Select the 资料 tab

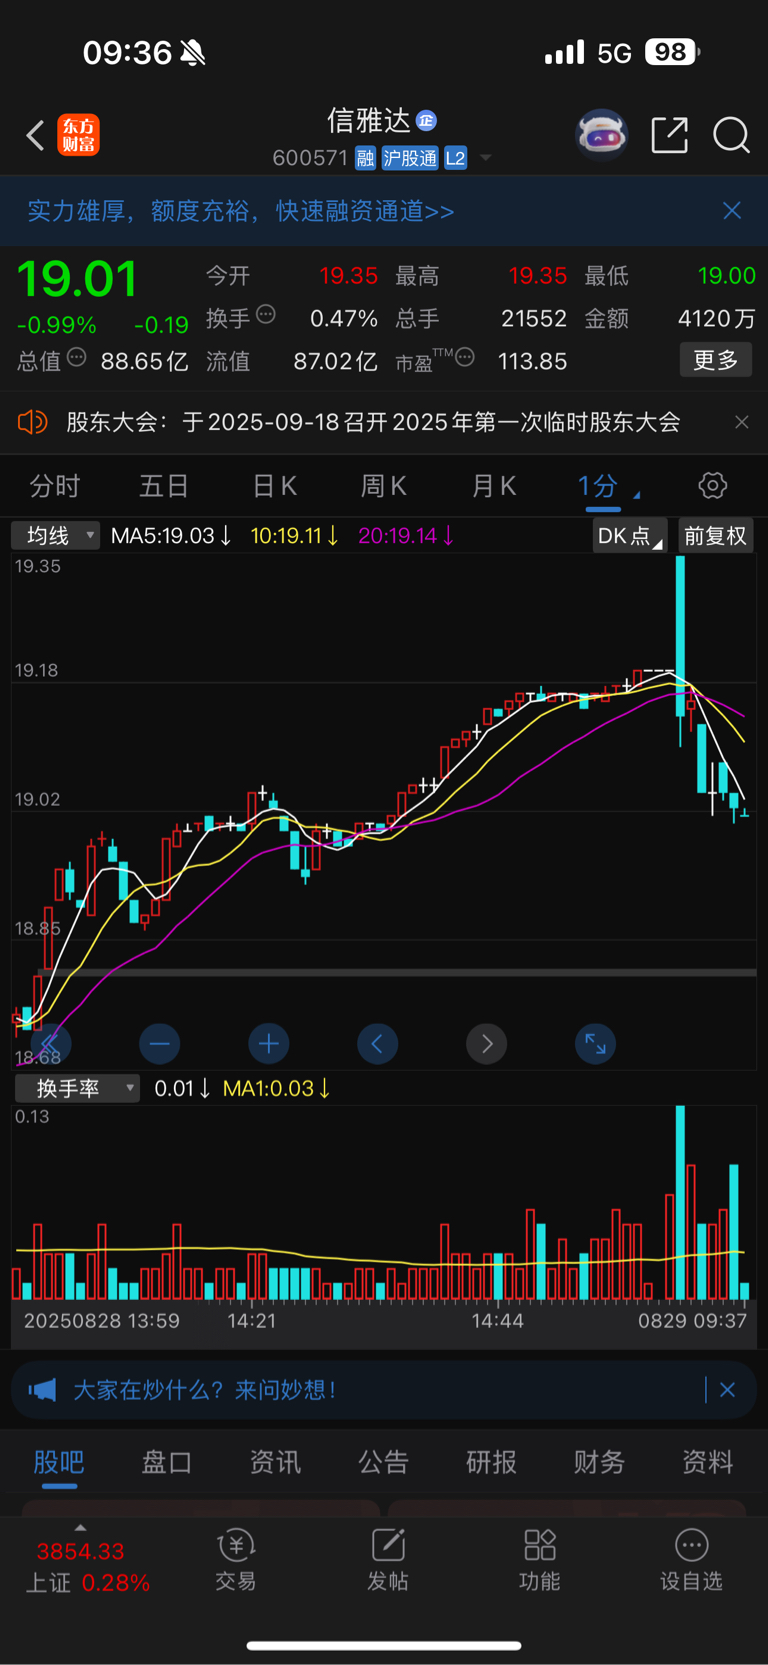[x=708, y=1462]
